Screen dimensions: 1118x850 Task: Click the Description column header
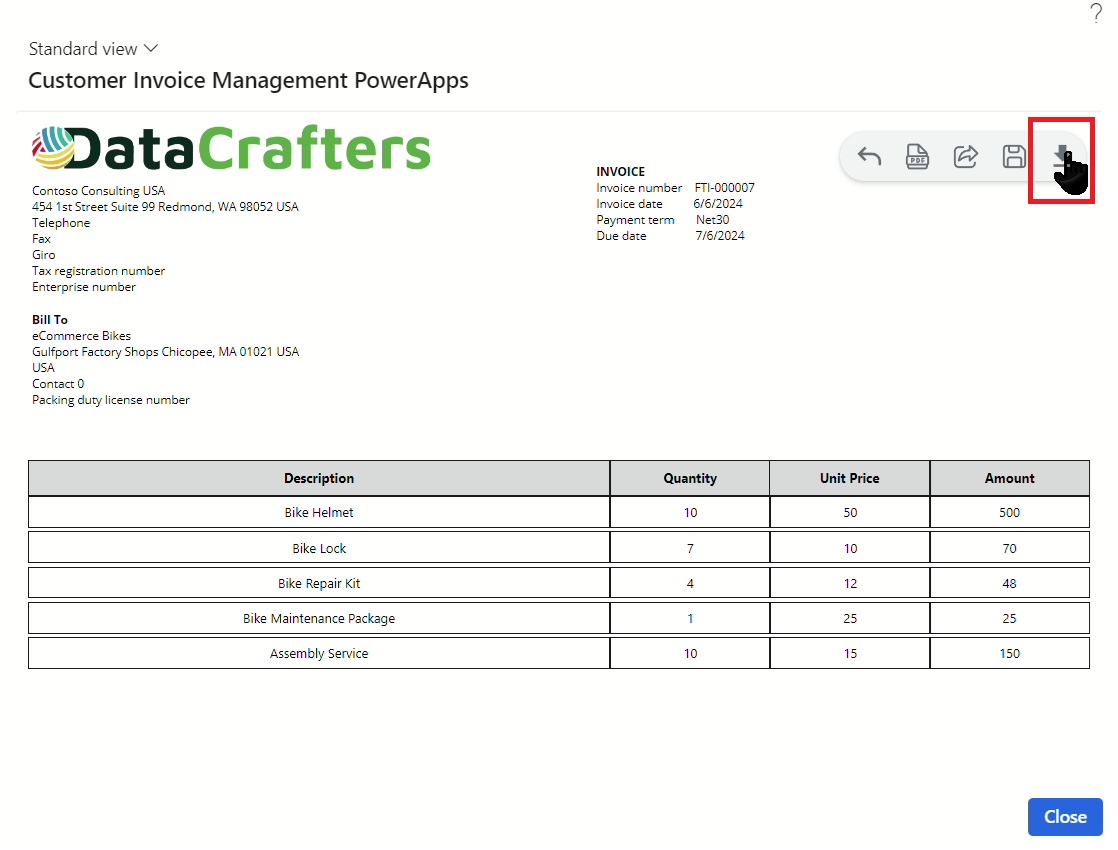pyautogui.click(x=319, y=478)
